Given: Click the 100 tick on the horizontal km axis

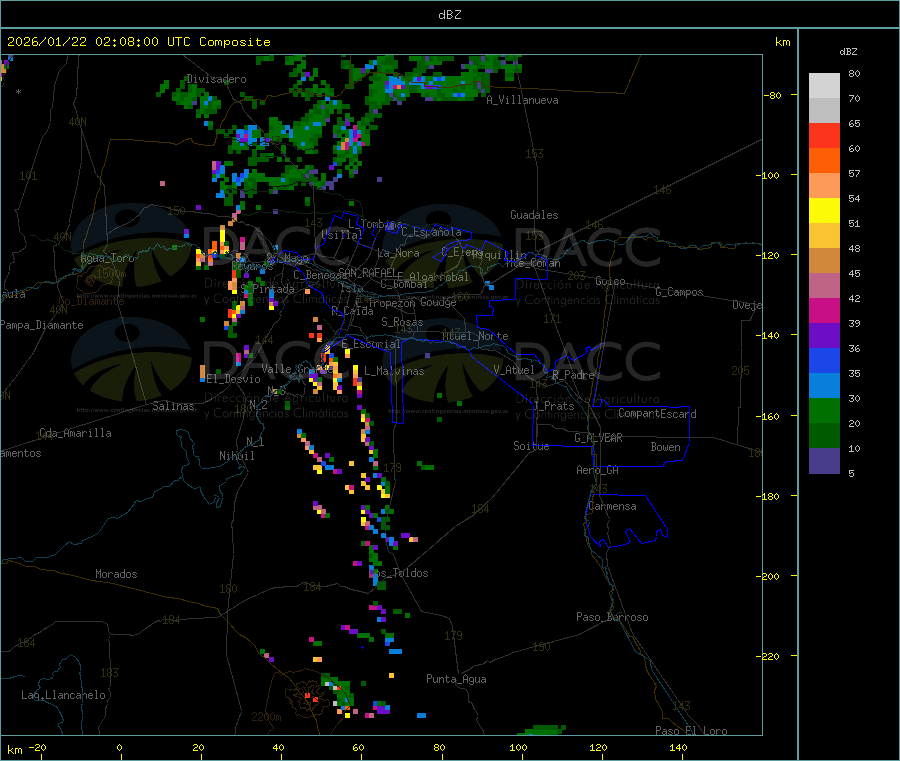Looking at the screenshot, I should (x=518, y=747).
